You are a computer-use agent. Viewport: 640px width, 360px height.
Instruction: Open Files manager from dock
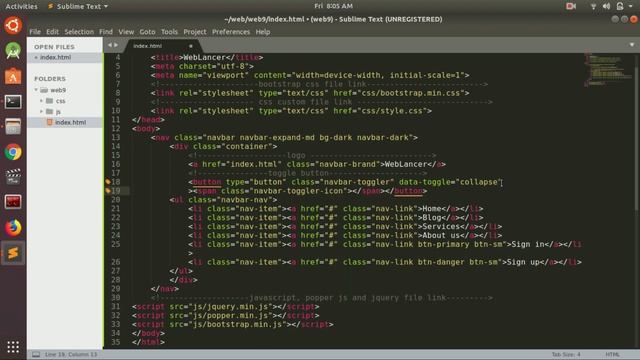pos(13,127)
